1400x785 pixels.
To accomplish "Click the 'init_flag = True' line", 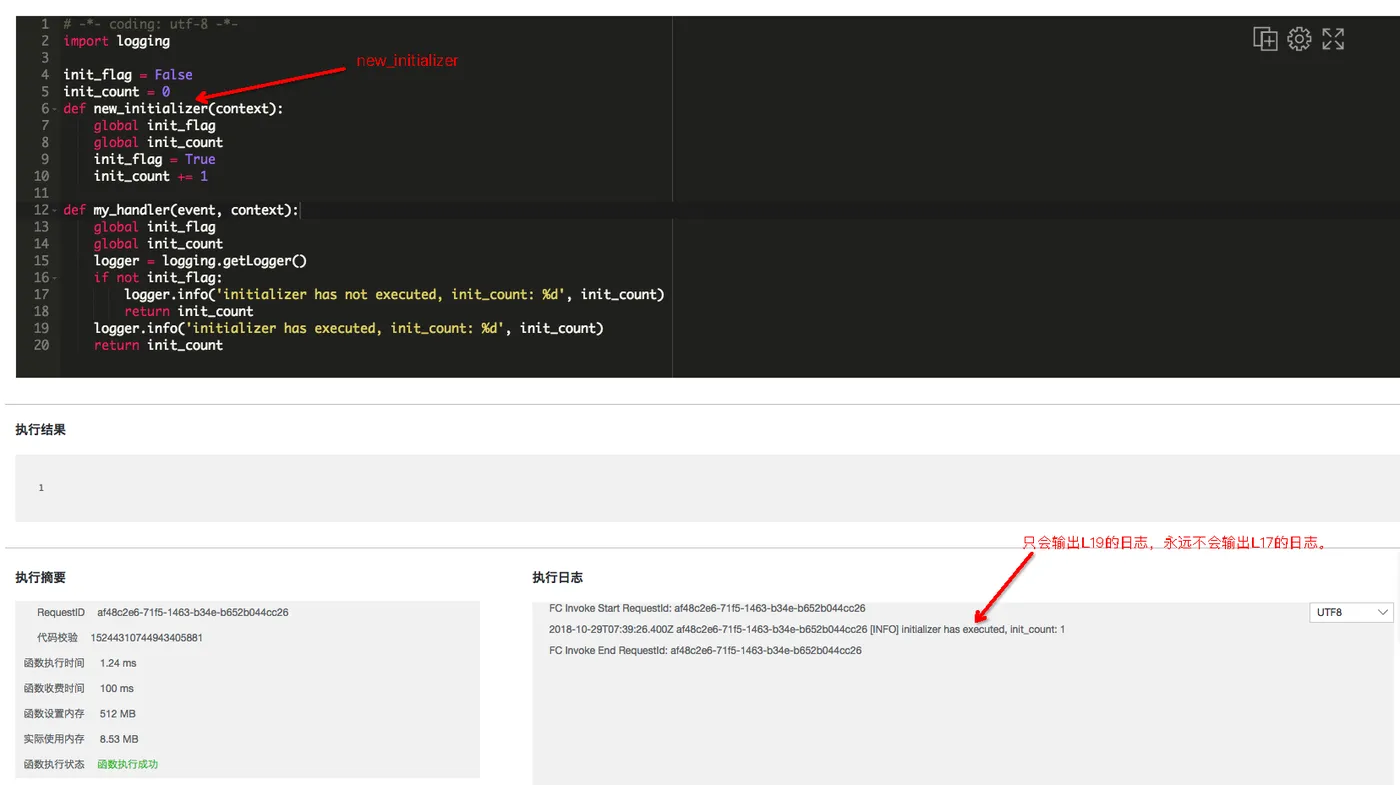I will click(155, 159).
